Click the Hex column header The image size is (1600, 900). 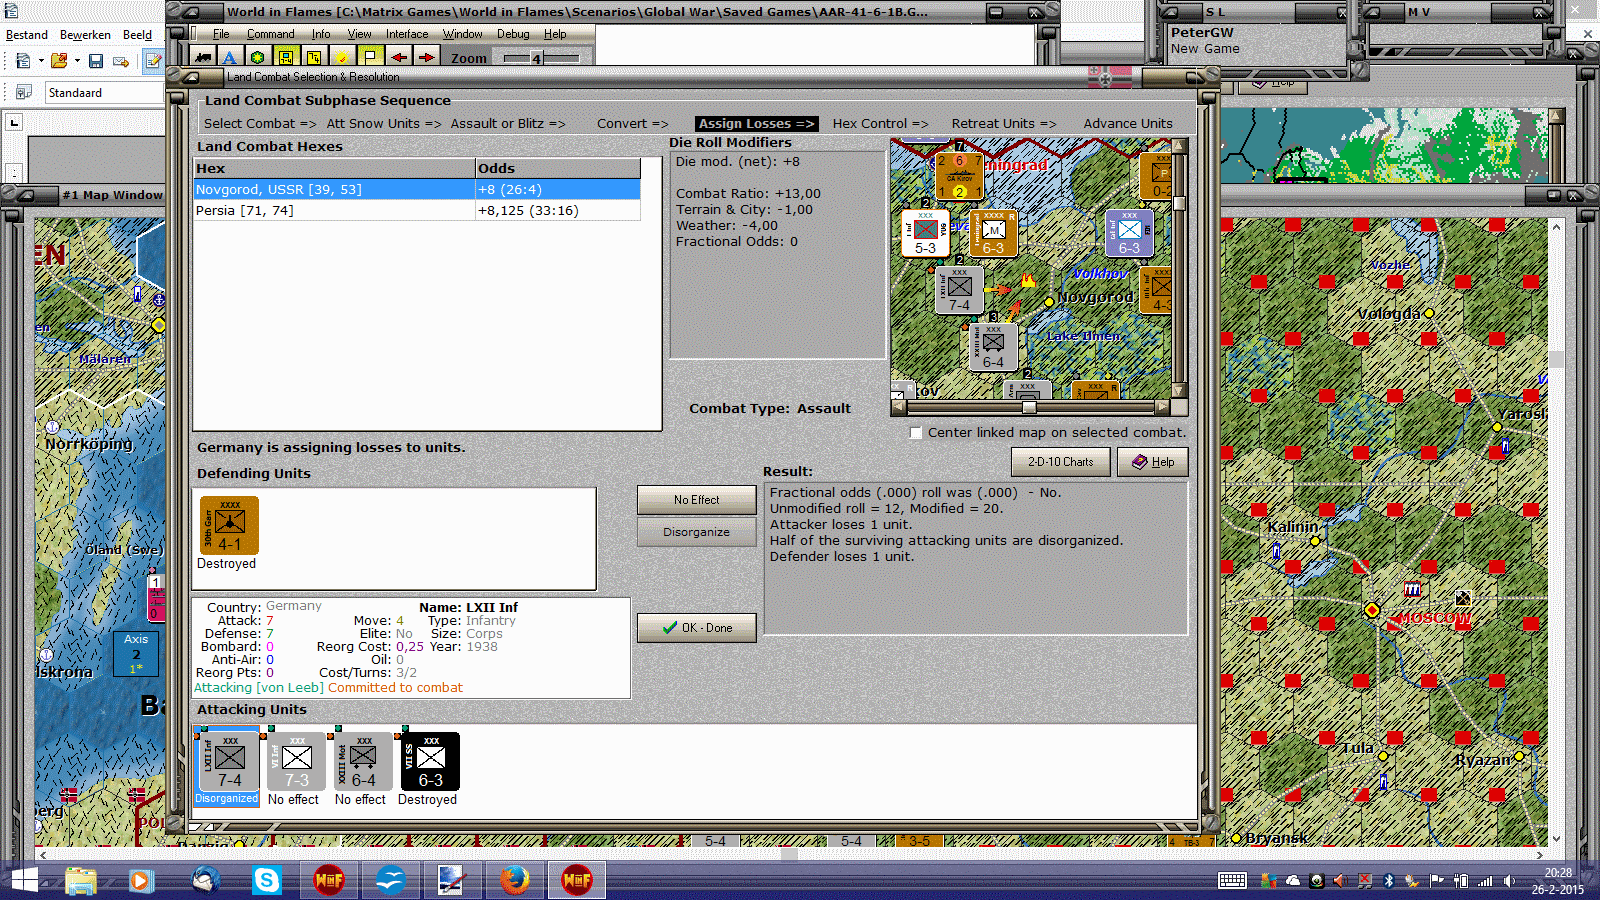coord(334,169)
